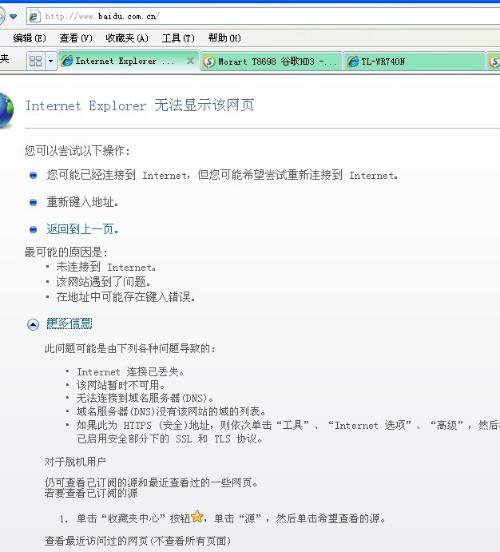Click the text 对于脱机用户

pyautogui.click(x=75, y=462)
